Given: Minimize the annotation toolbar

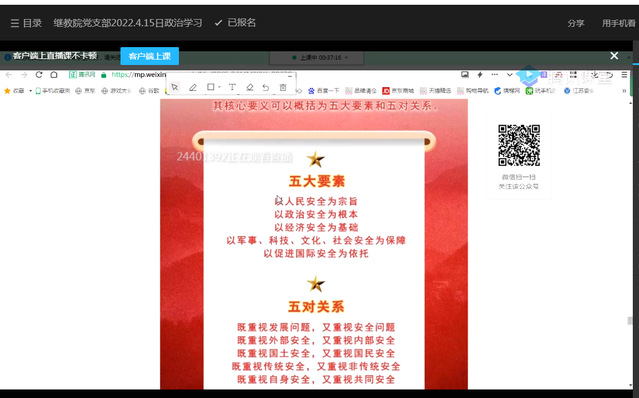Looking at the screenshot, I should pos(290,76).
